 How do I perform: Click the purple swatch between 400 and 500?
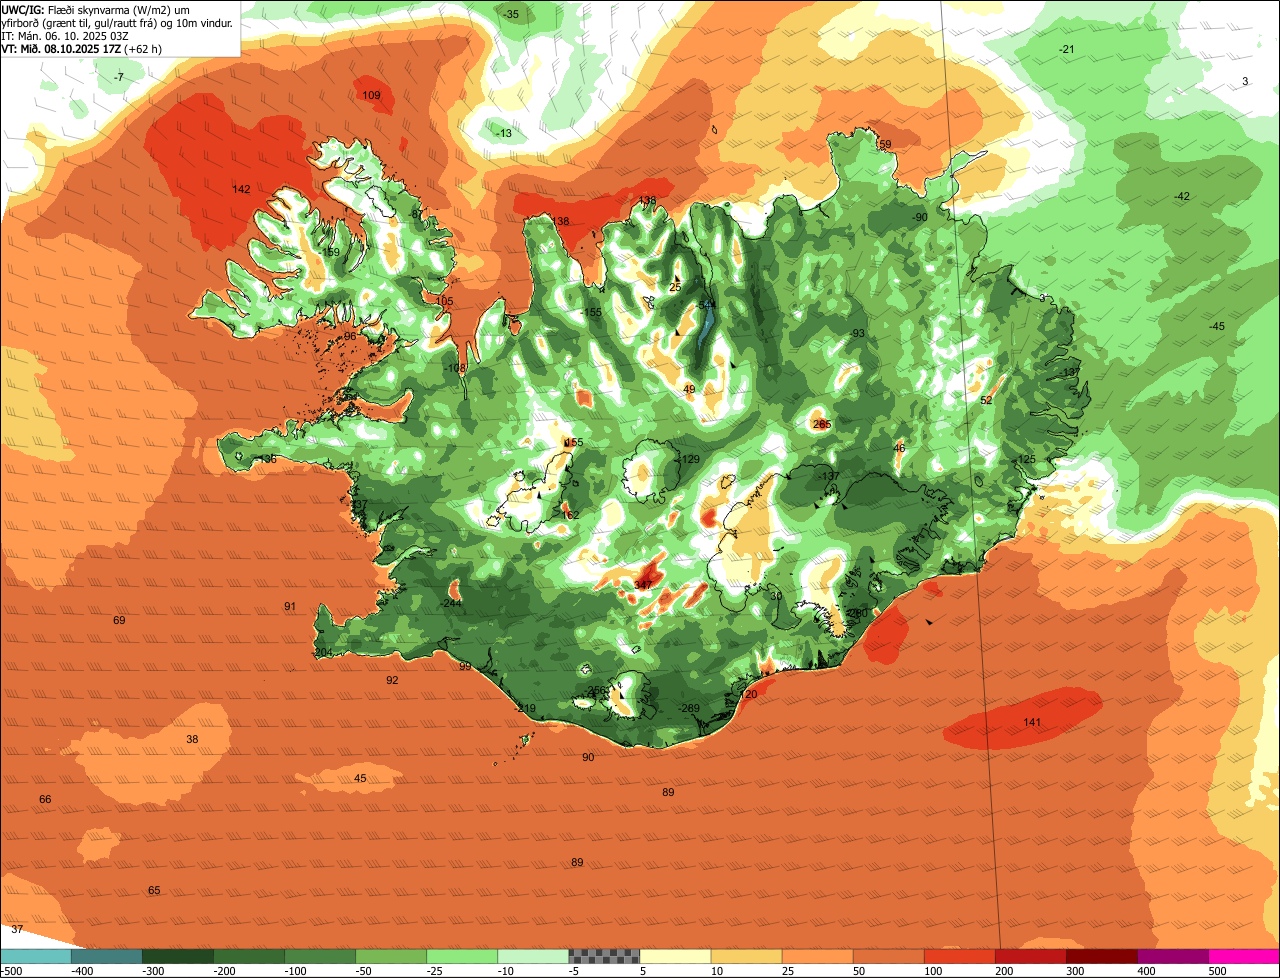1173,955
